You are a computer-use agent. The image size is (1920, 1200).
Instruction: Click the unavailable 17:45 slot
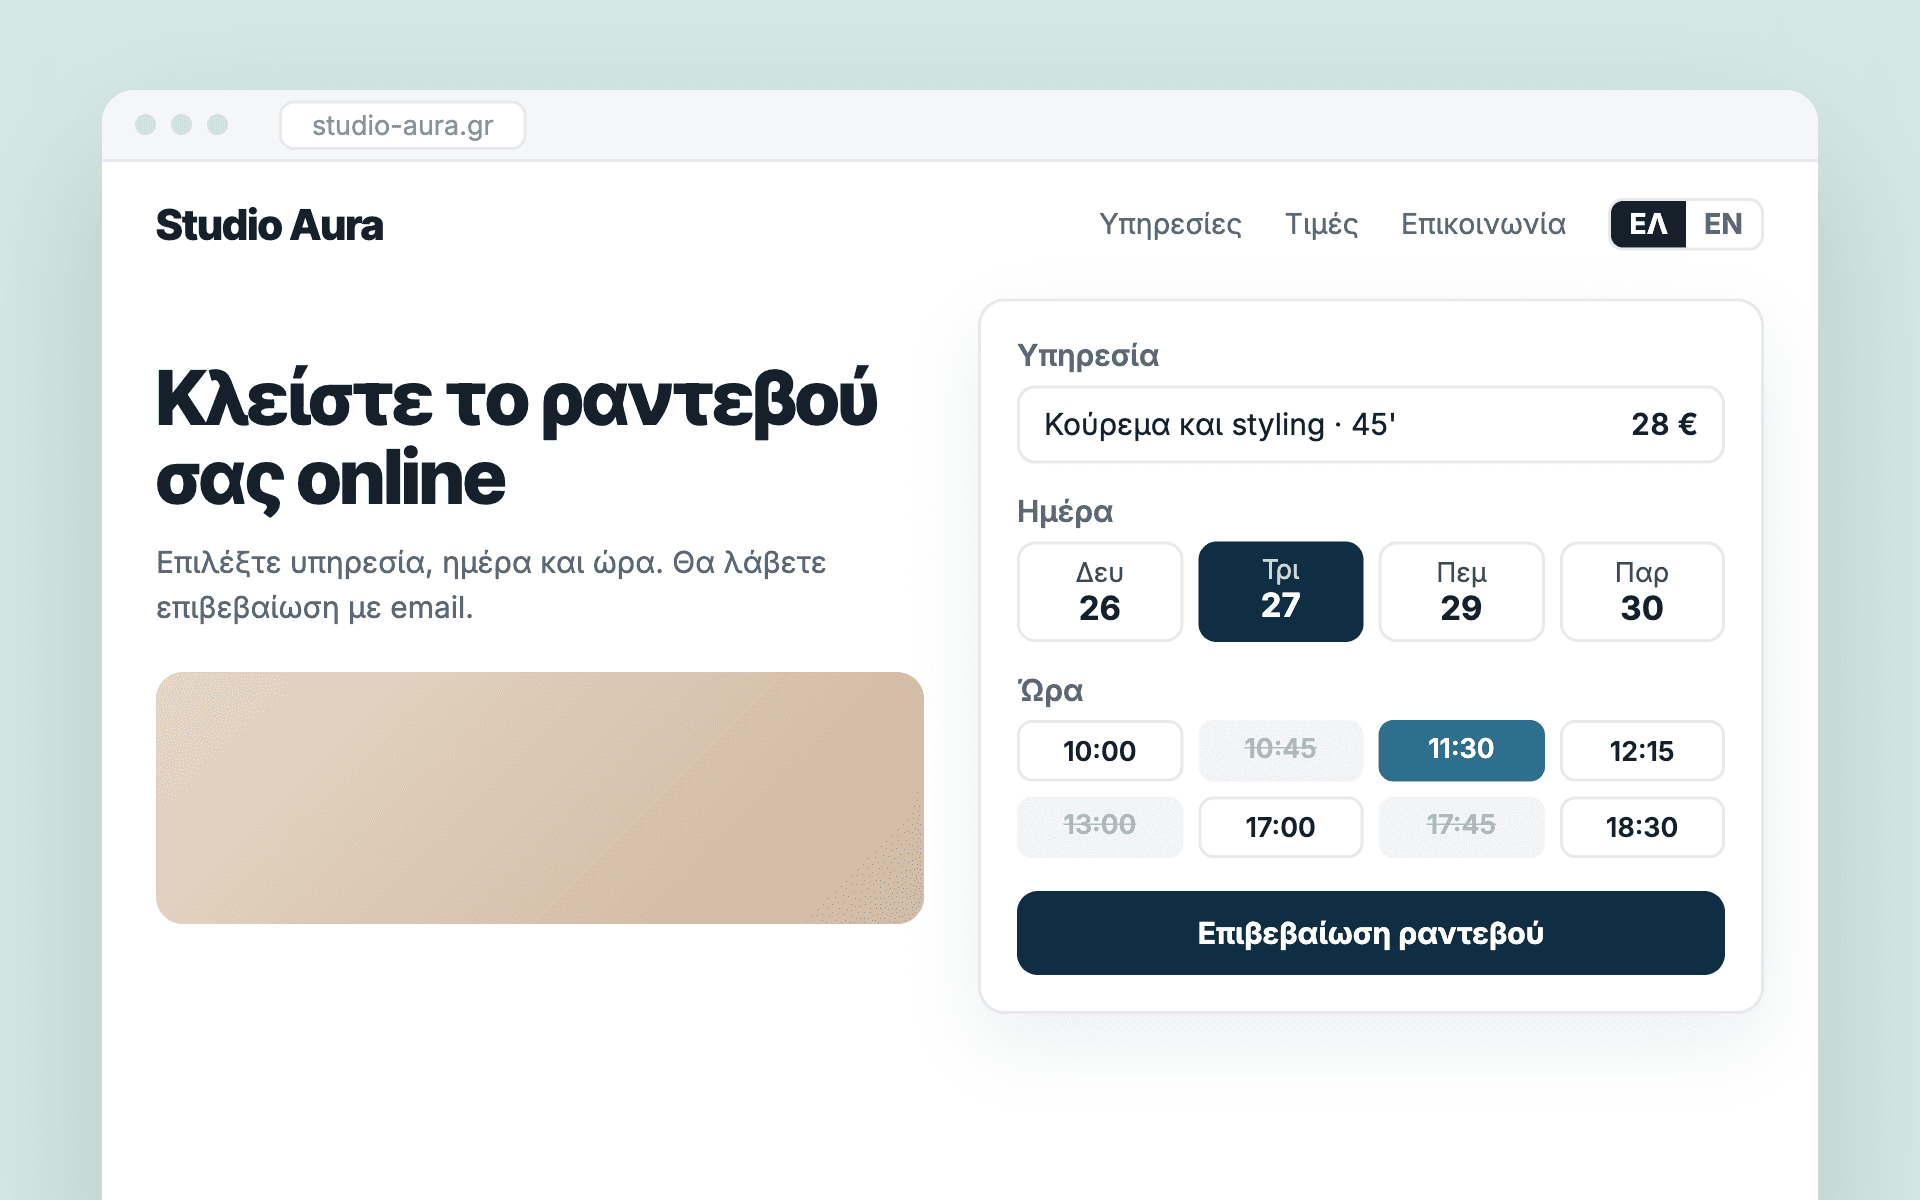(x=1461, y=826)
